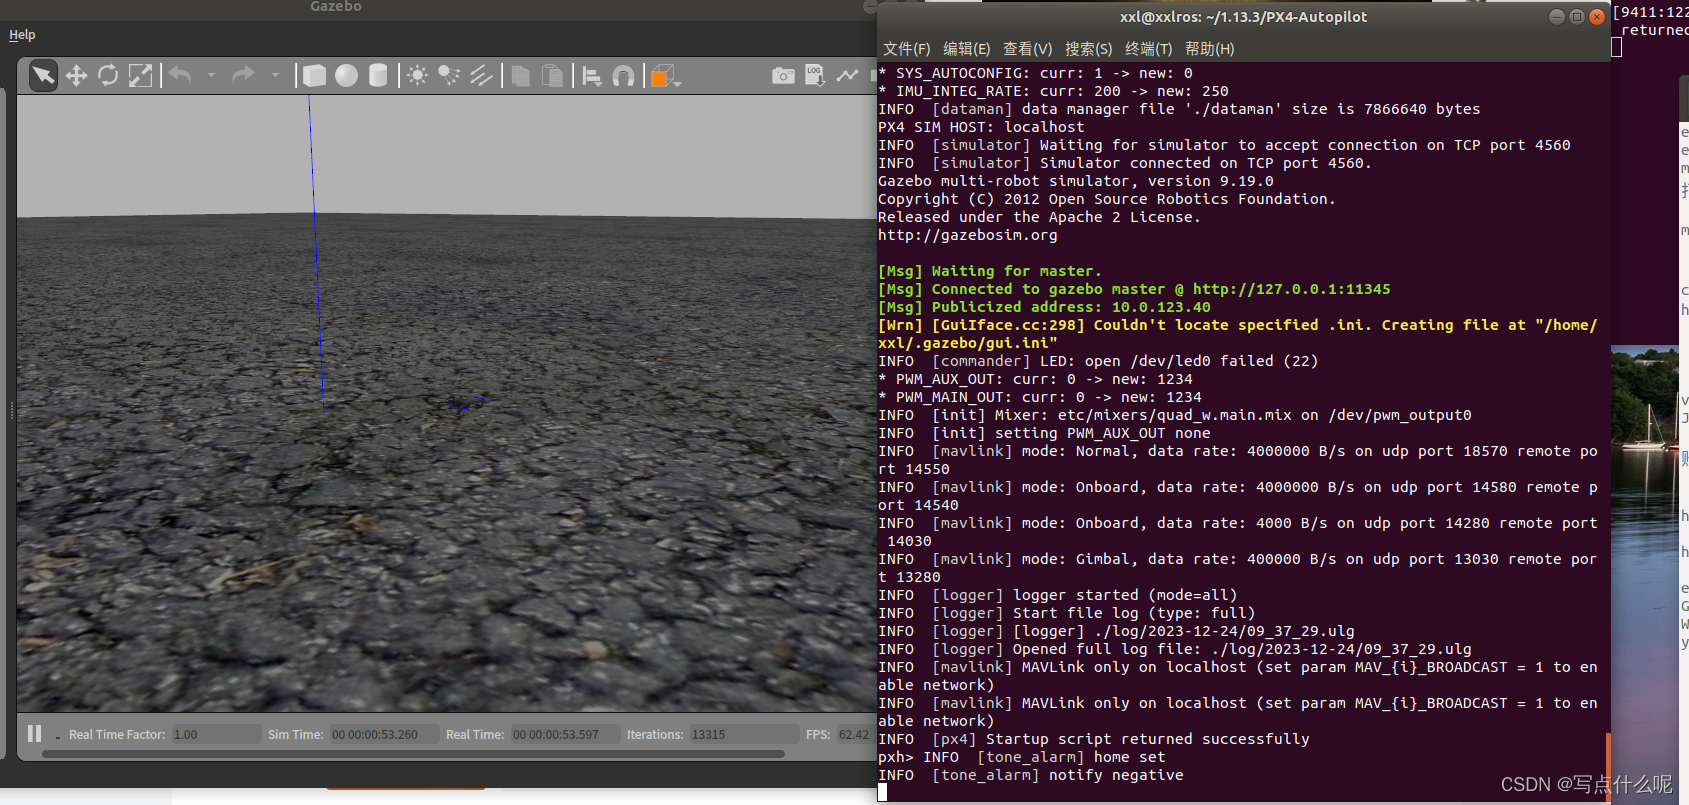Open the plot chart tool
1689x805 pixels.
point(847,76)
